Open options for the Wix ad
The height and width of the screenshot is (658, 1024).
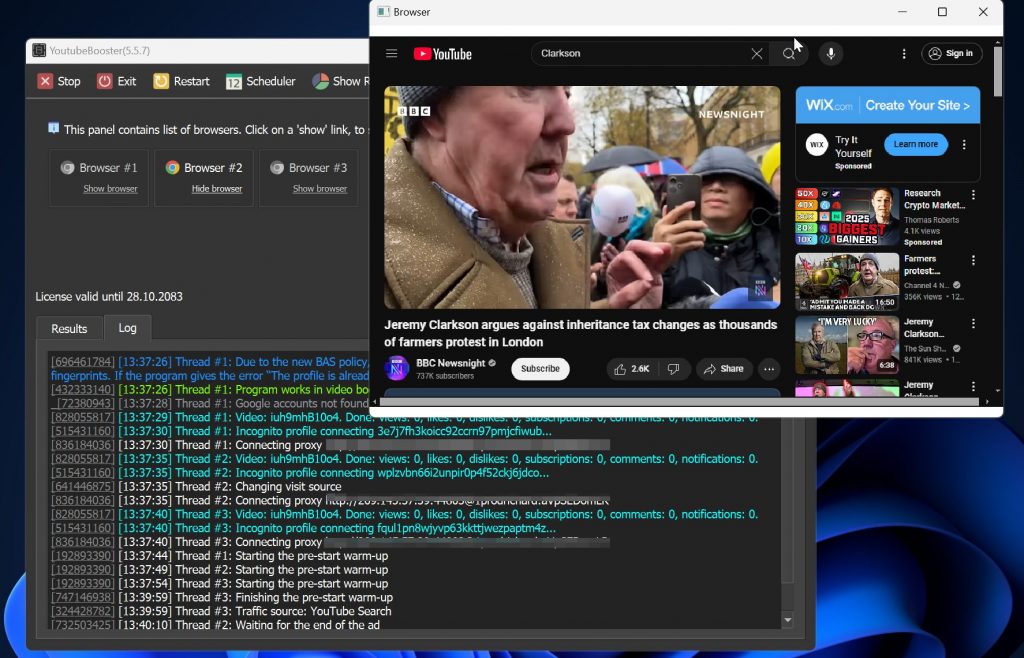pos(964,145)
